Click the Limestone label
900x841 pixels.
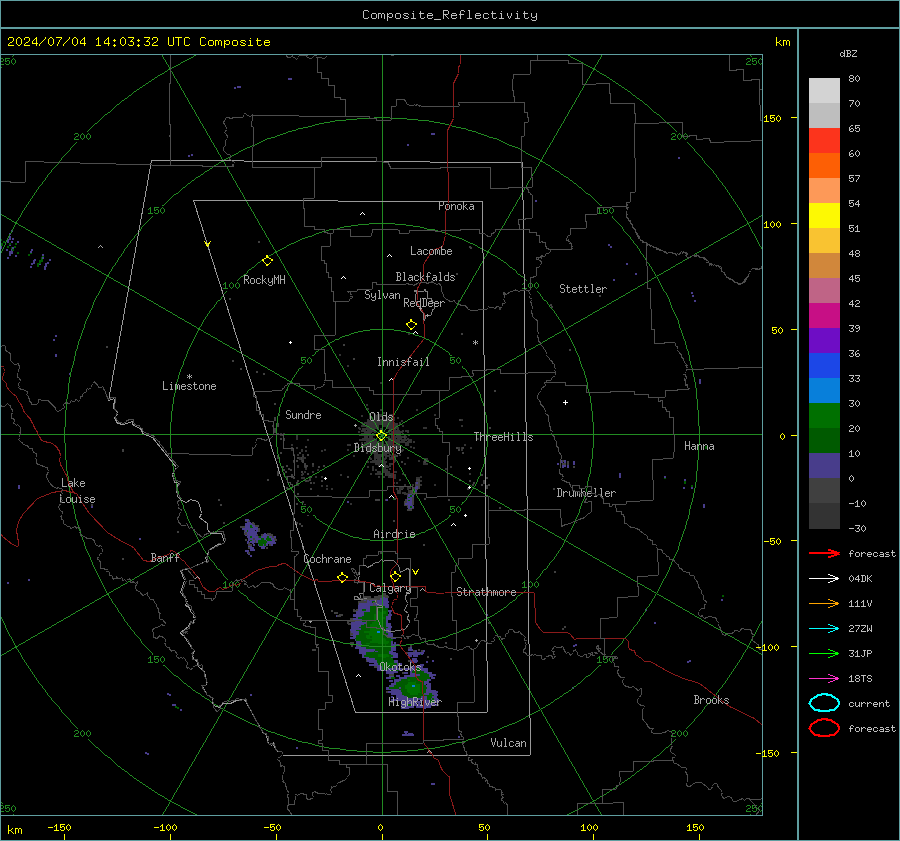click(x=189, y=386)
